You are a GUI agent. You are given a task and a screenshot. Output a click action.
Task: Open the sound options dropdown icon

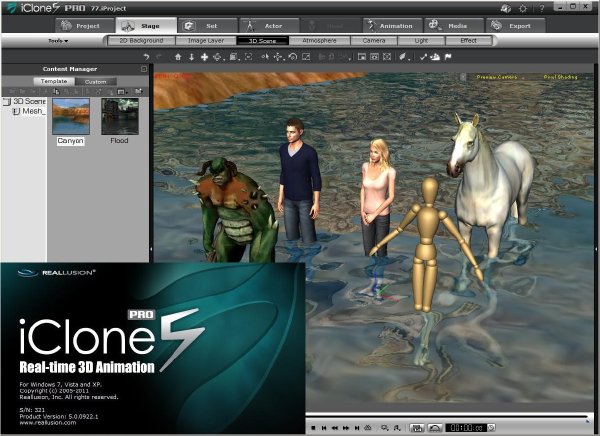(397, 428)
